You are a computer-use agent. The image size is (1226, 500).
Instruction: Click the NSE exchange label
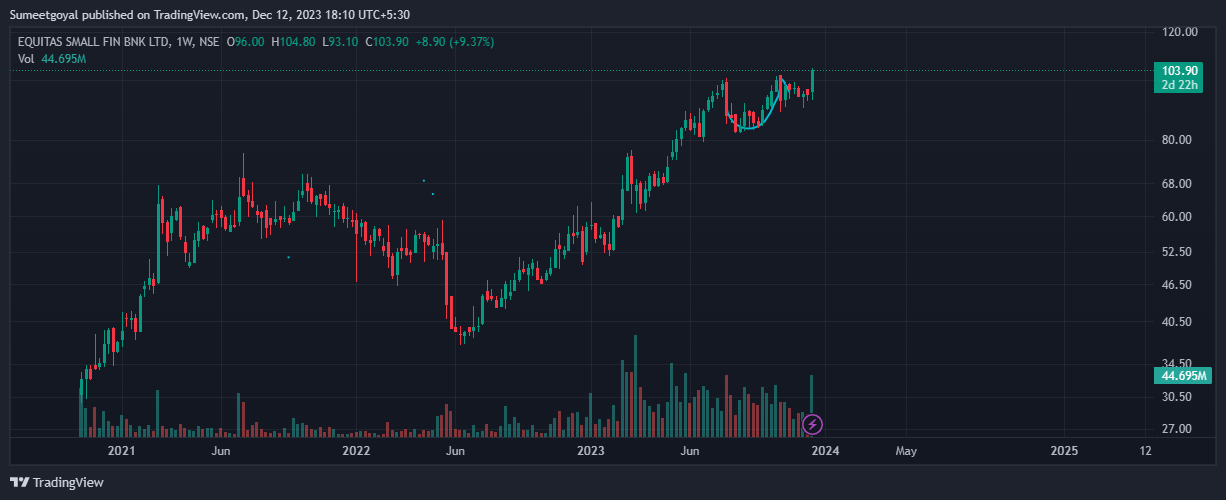(x=208, y=42)
